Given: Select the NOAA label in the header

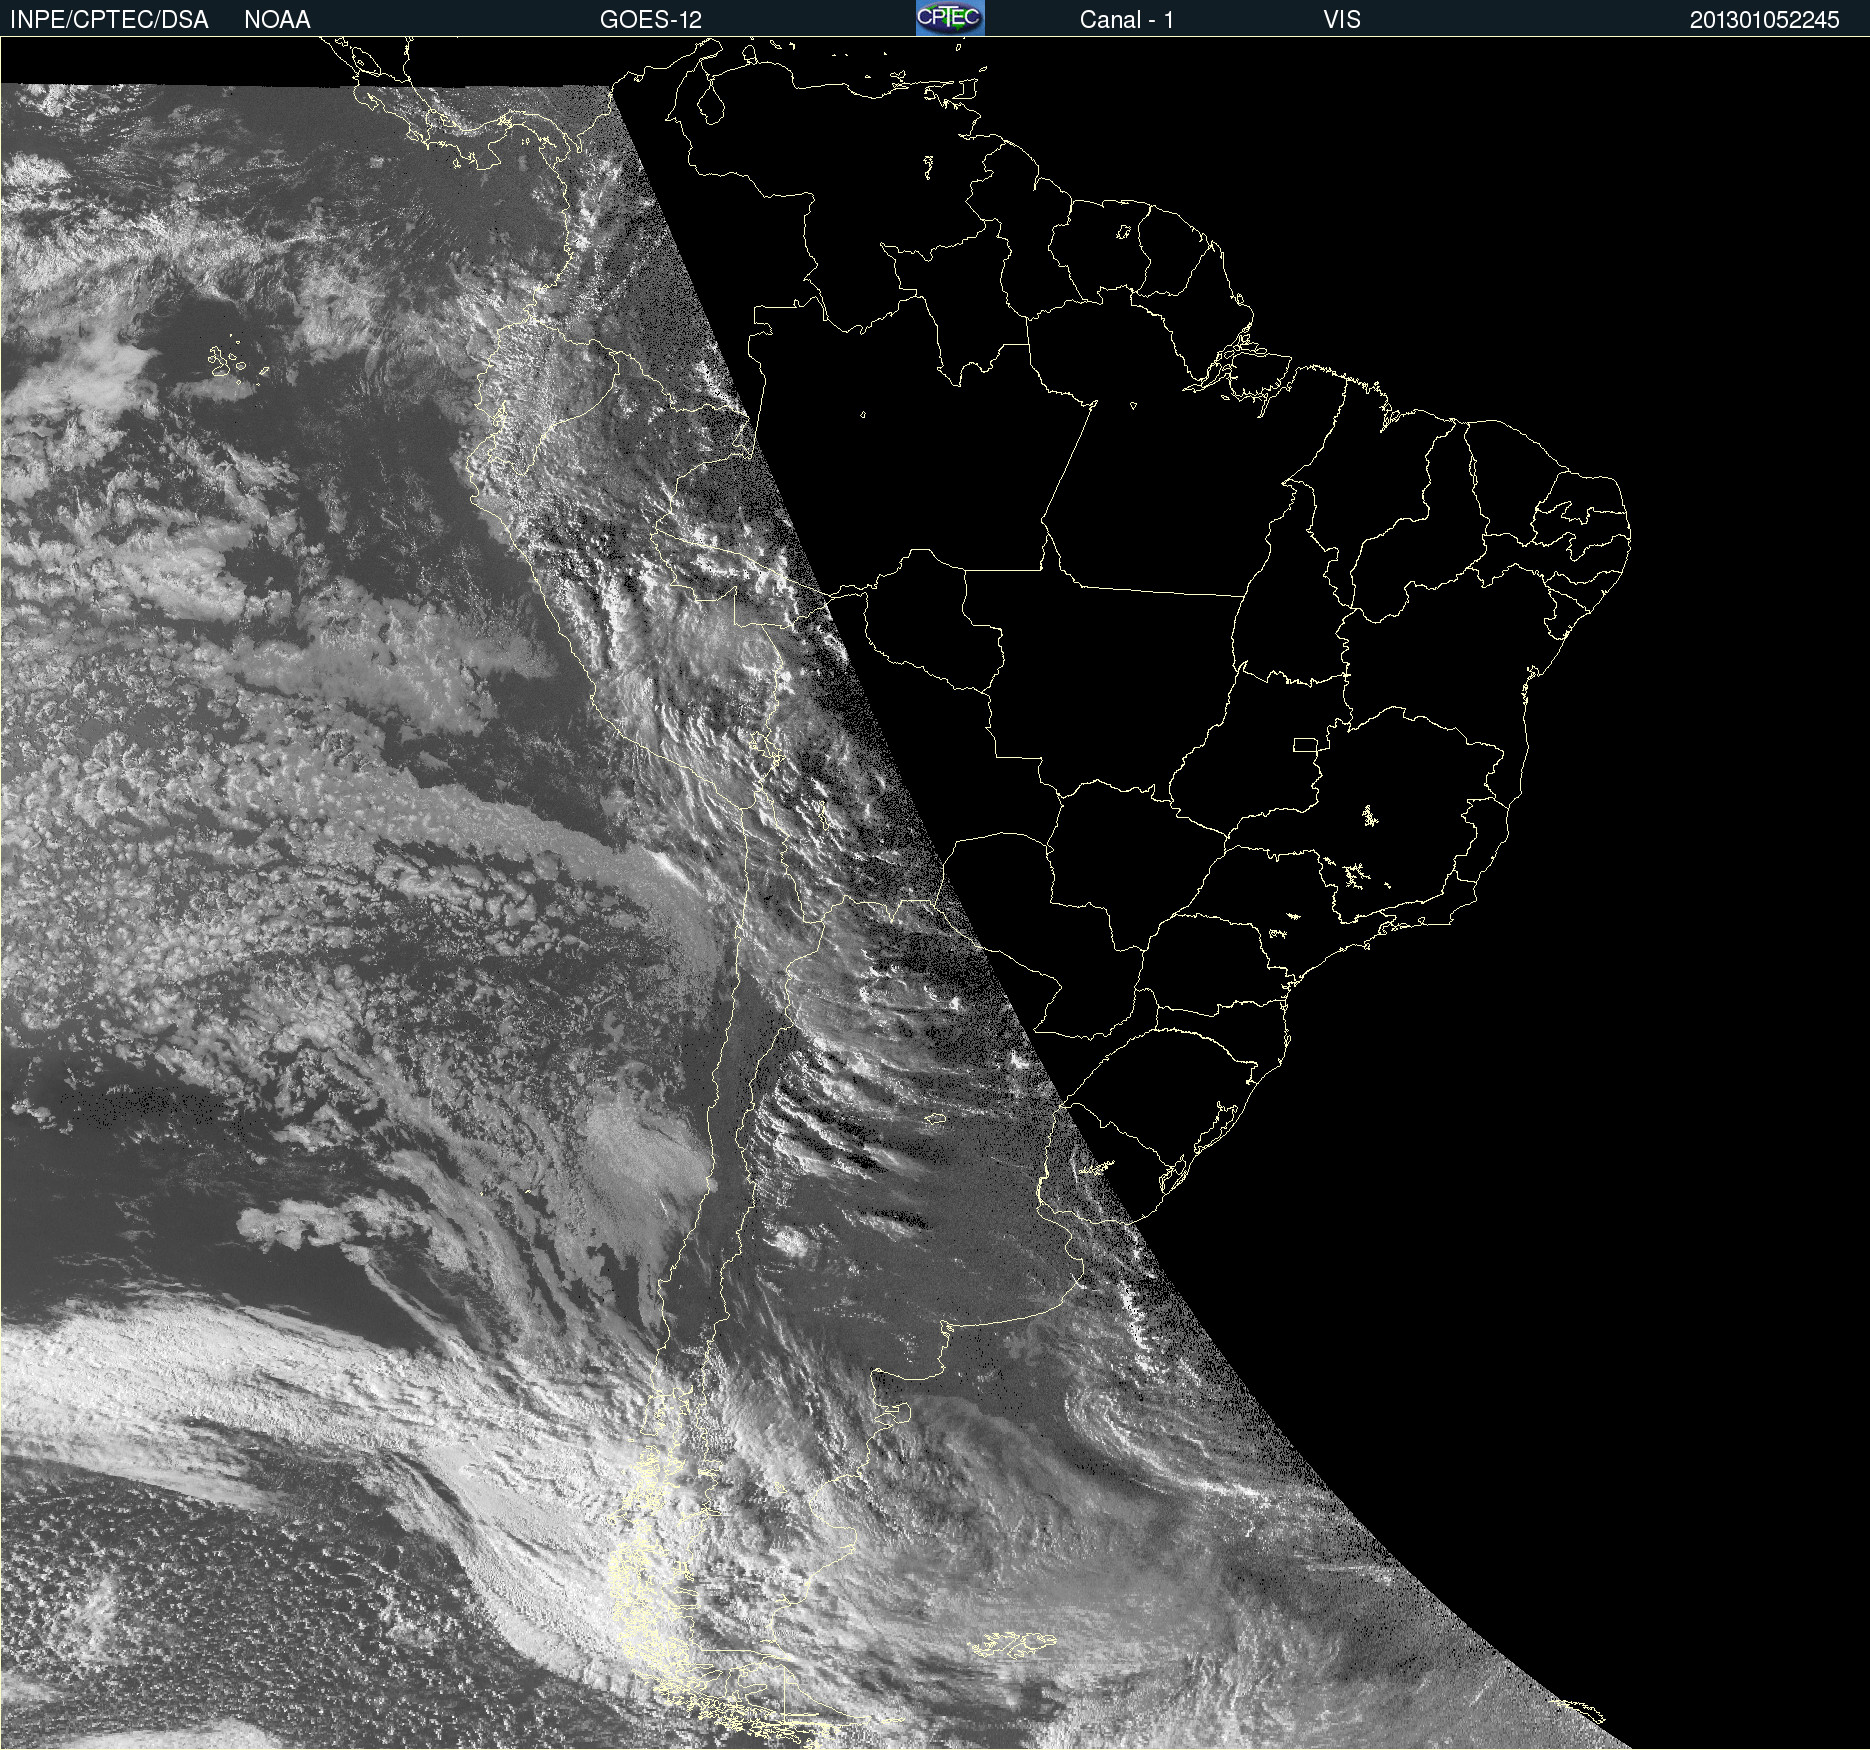Looking at the screenshot, I should coord(277,20).
